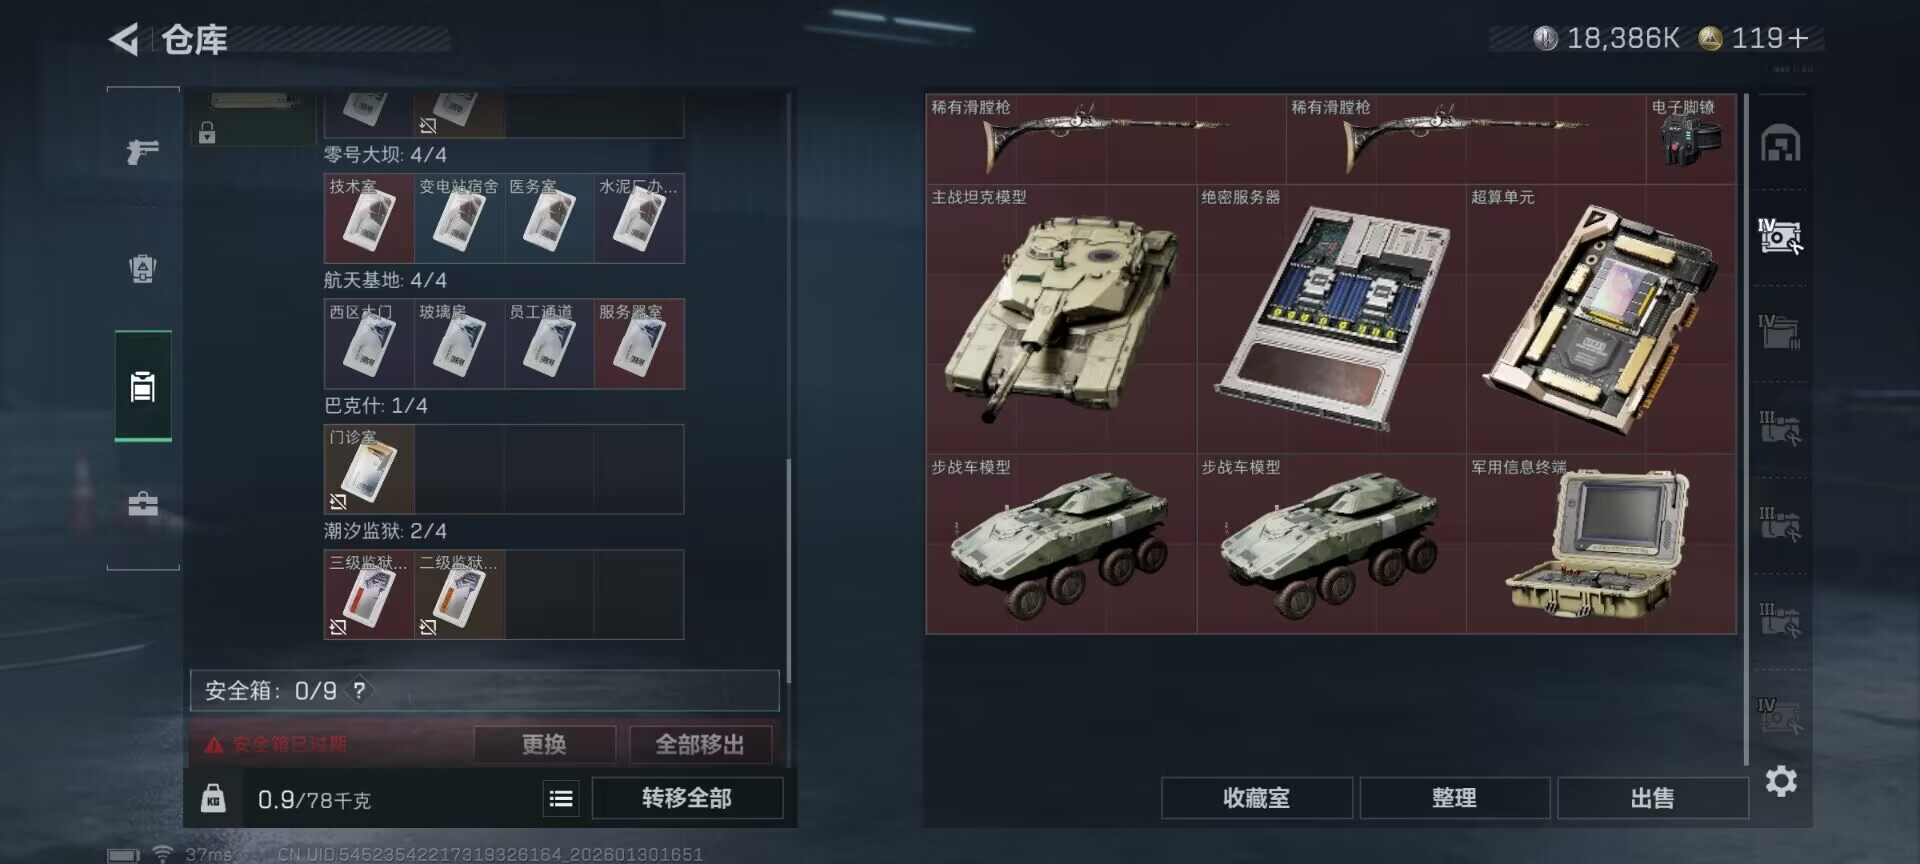Go back using the 仓库 arrow
This screenshot has height=864, width=1920.
coord(124,40)
